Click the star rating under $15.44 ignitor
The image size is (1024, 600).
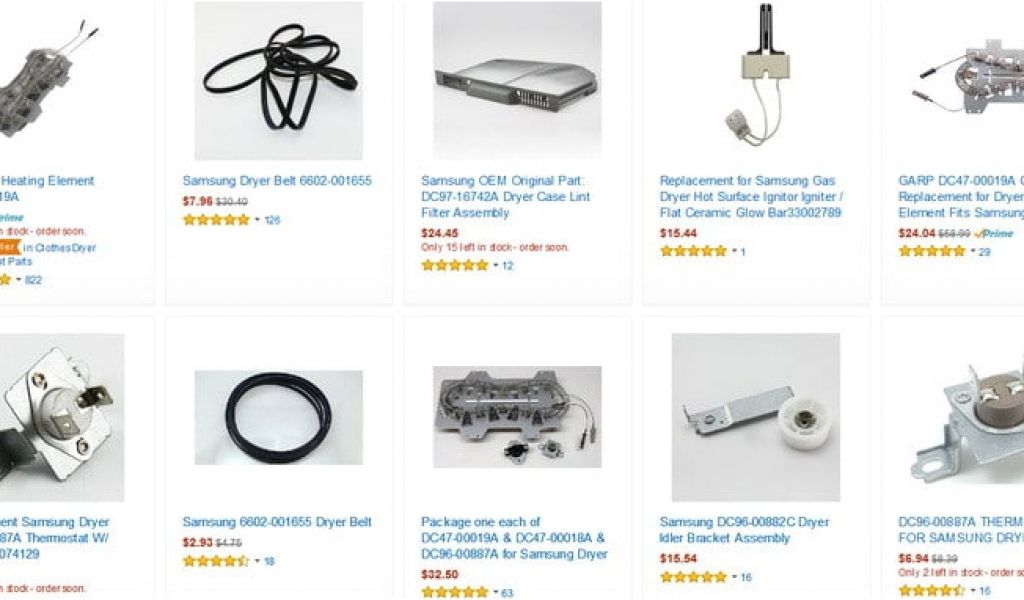click(x=694, y=251)
